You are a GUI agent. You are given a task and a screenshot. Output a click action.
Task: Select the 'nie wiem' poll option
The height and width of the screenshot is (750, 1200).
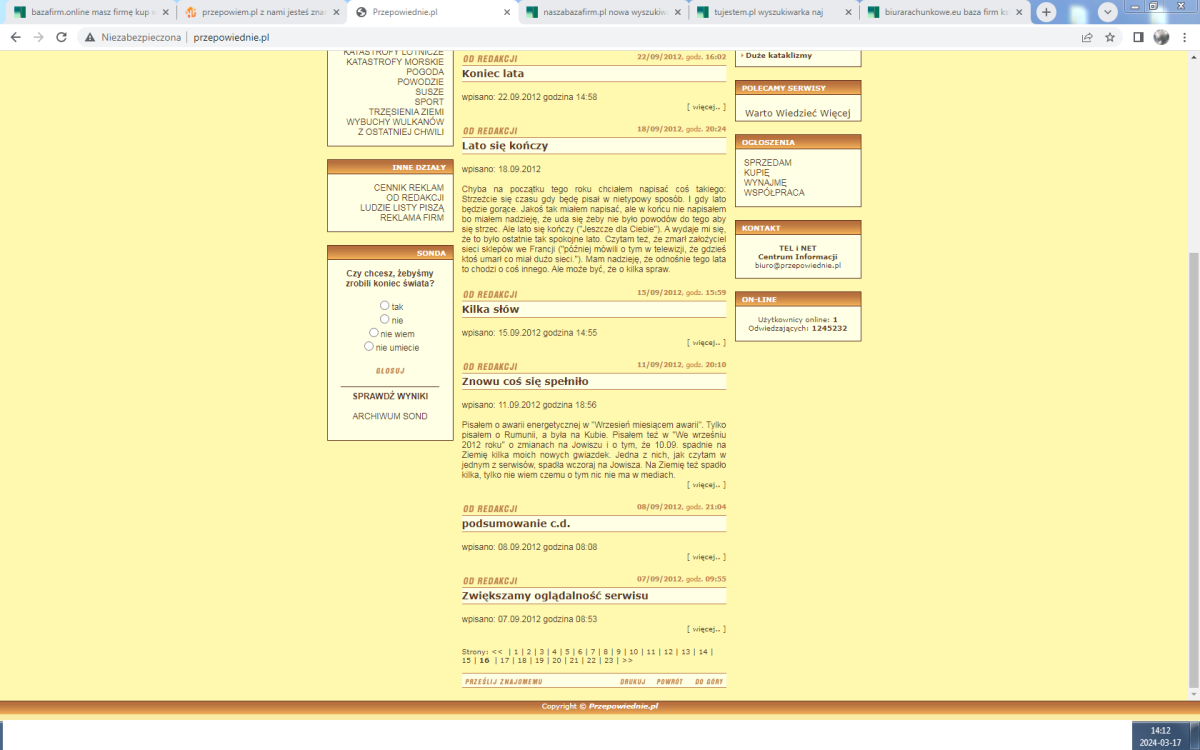click(374, 333)
